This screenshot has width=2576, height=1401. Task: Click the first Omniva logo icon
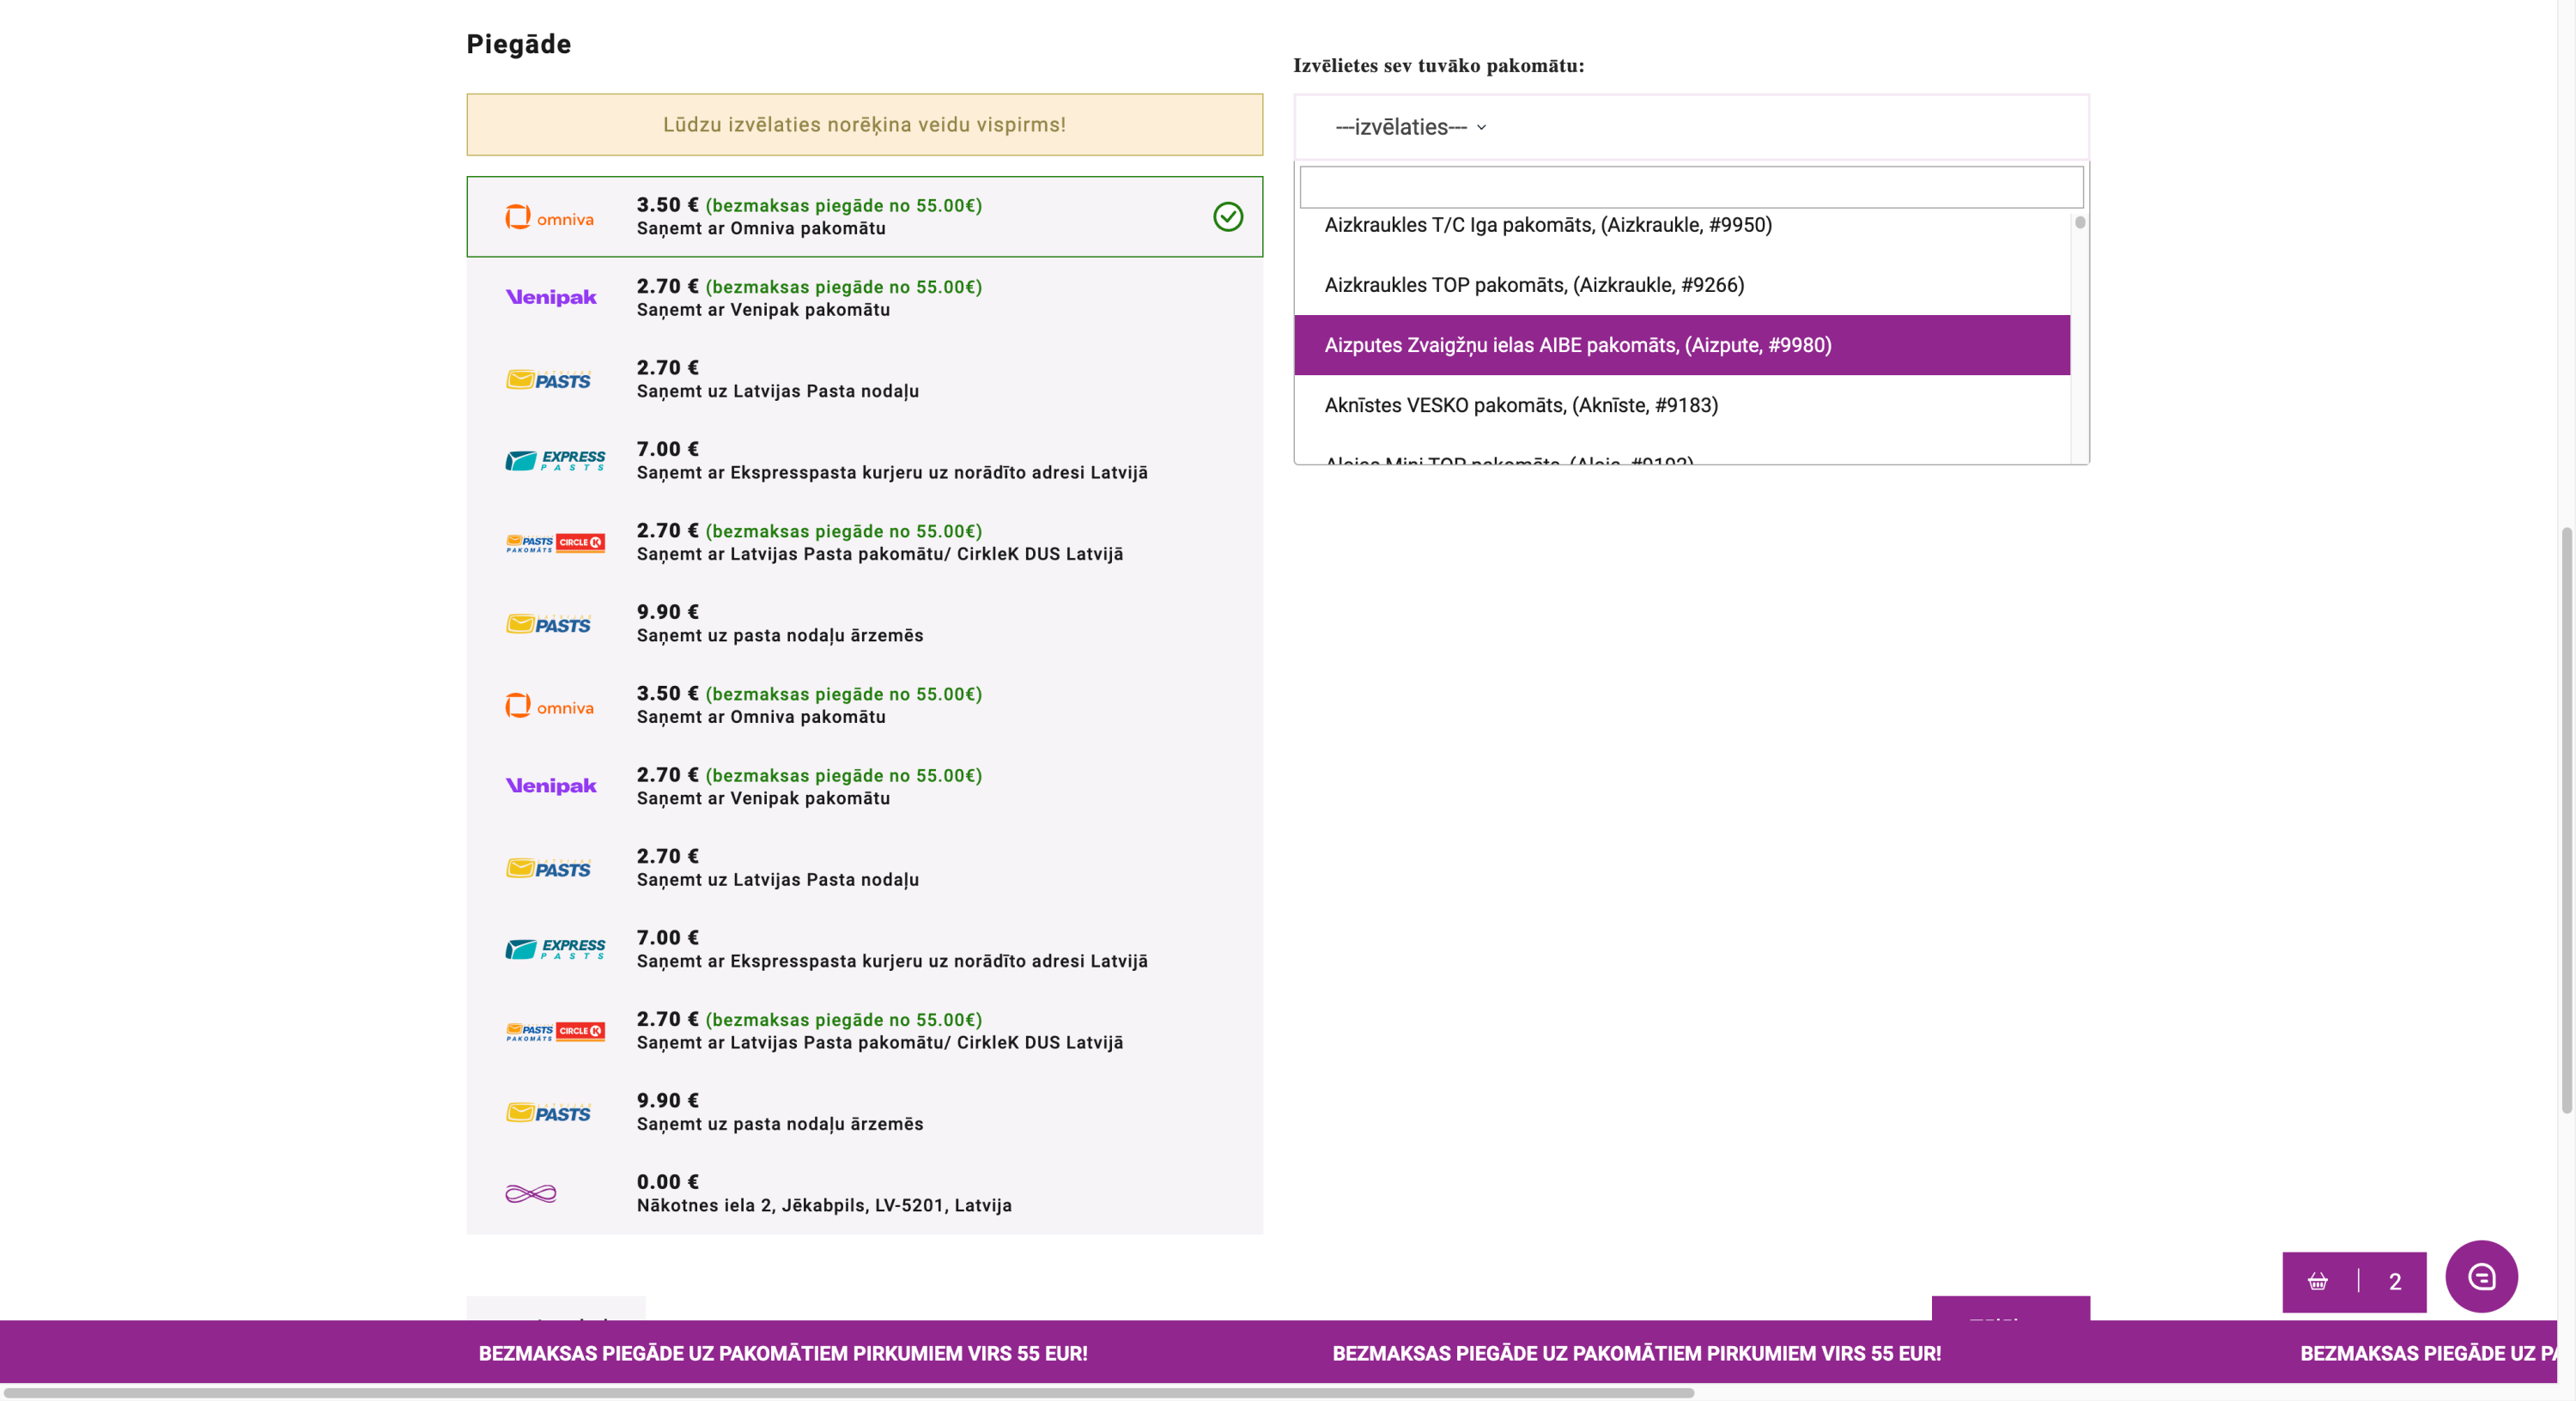[x=549, y=217]
